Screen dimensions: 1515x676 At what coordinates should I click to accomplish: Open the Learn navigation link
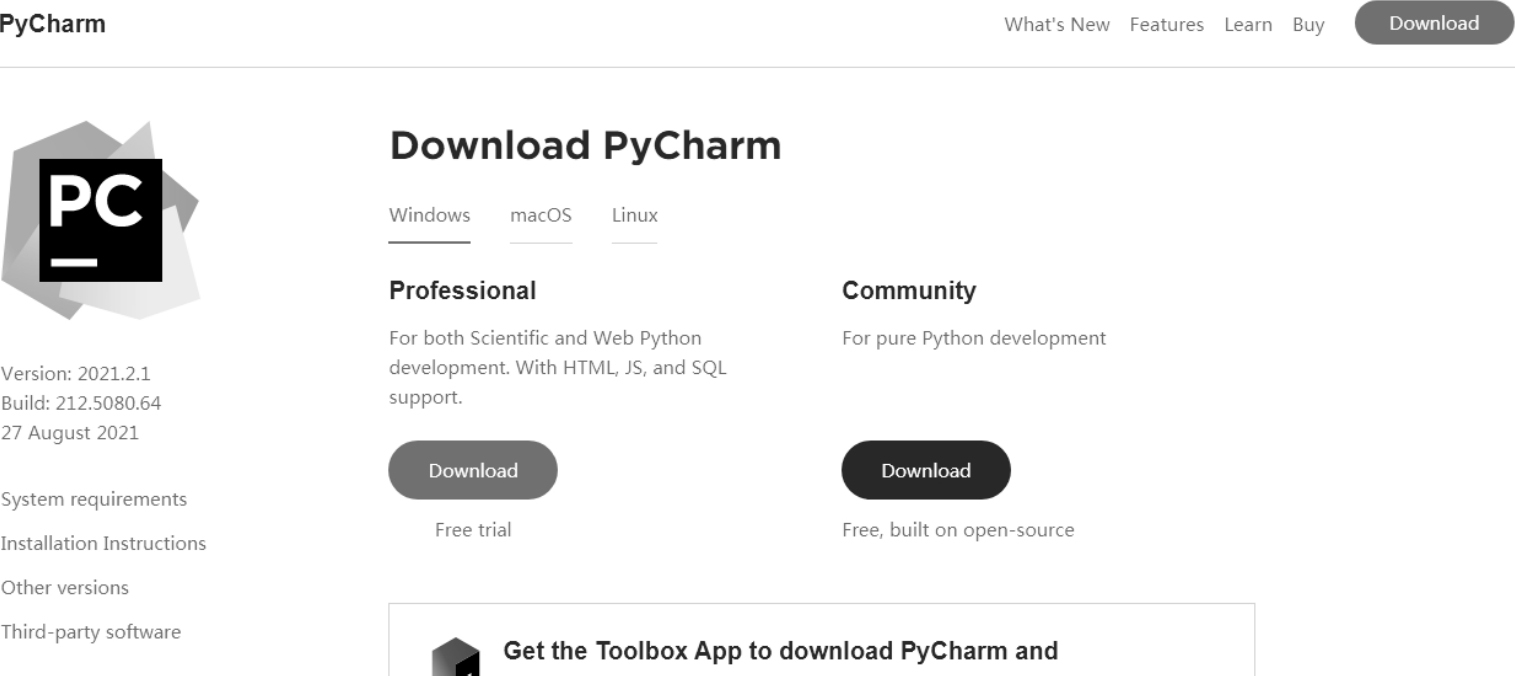coord(1247,25)
